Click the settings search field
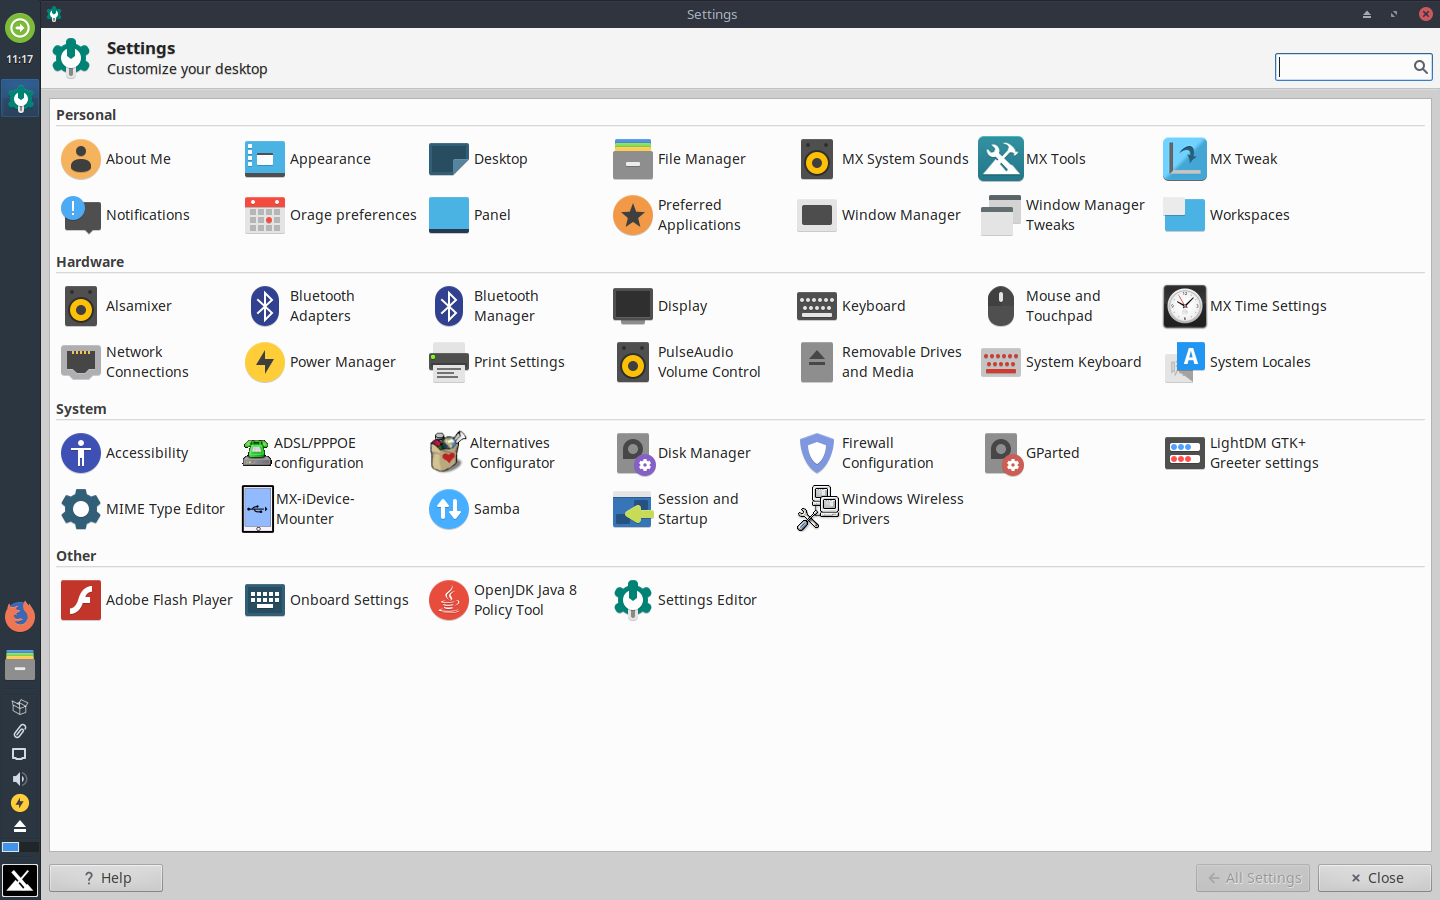1440x900 pixels. pos(1343,67)
